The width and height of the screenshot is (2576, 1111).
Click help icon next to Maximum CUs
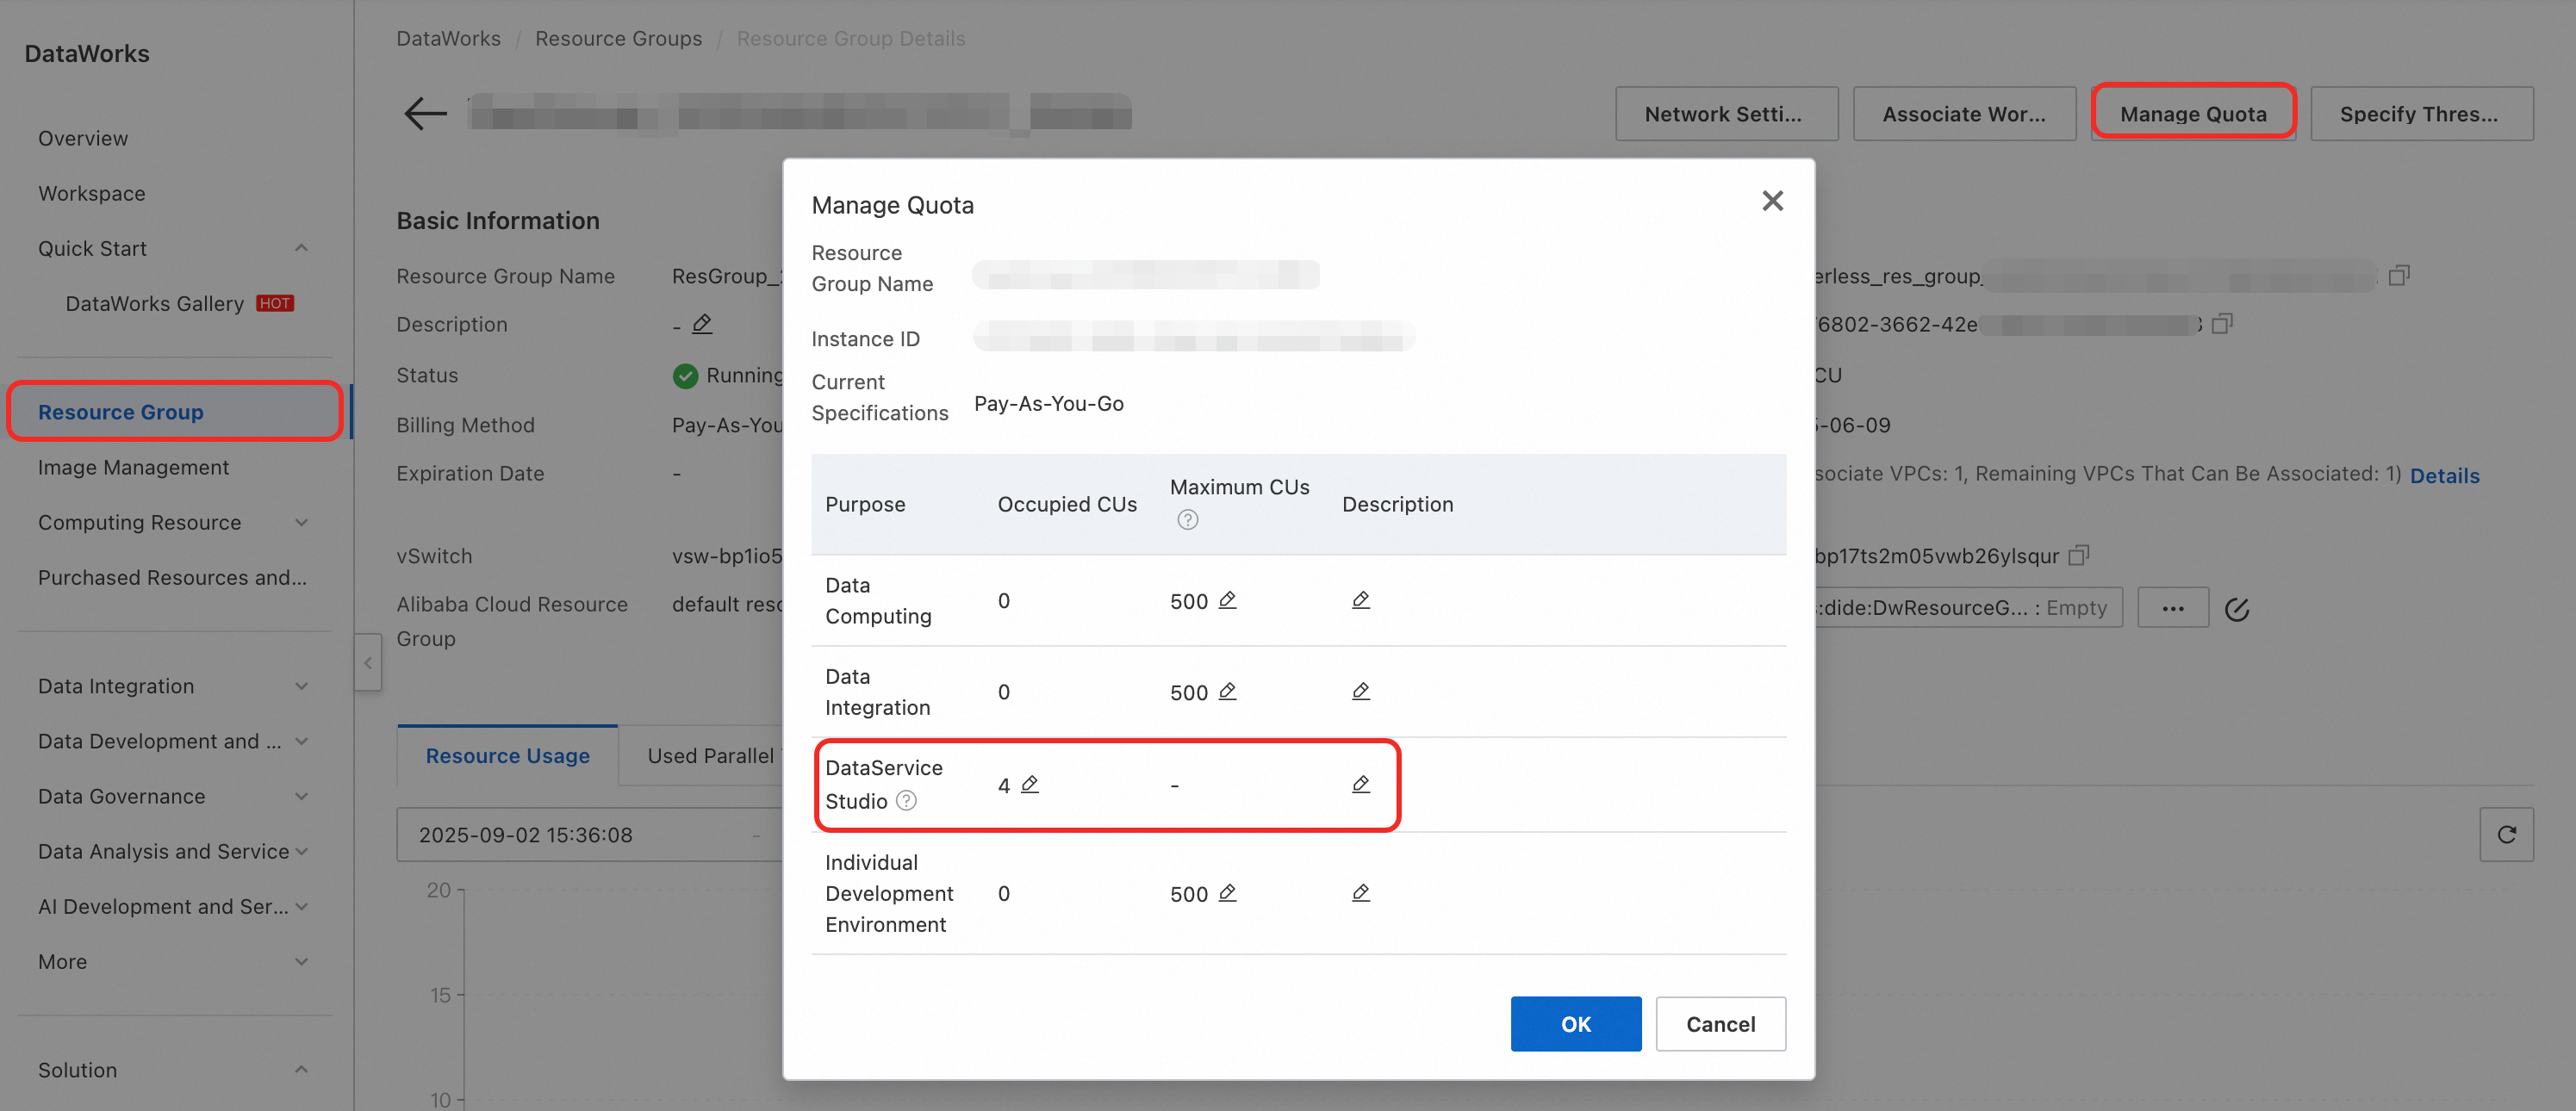click(x=1187, y=520)
